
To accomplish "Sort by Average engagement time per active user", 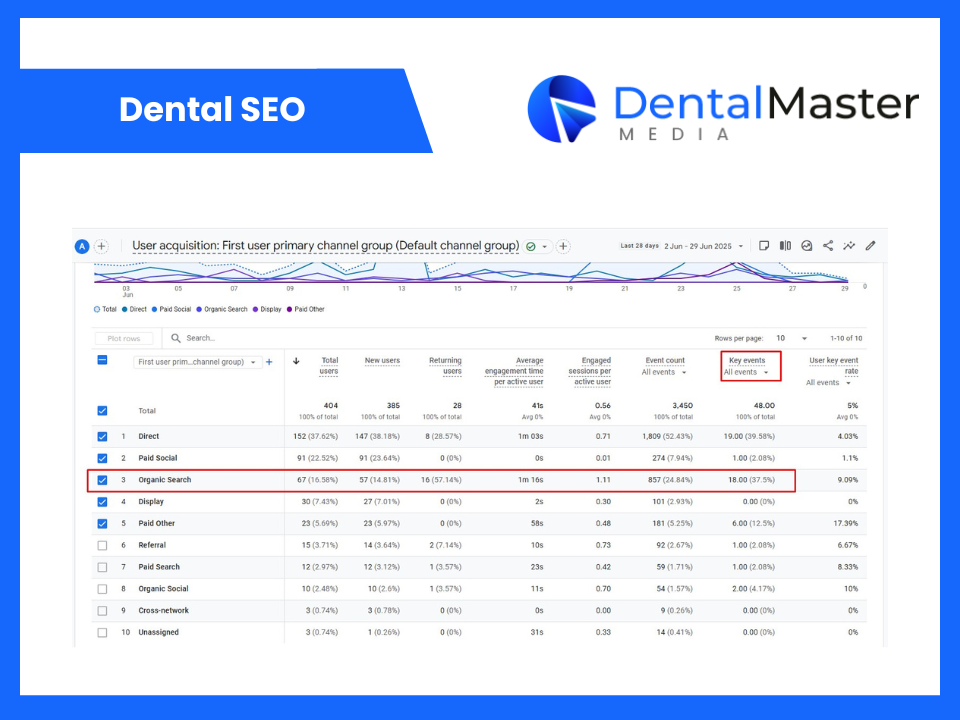I will pos(514,371).
